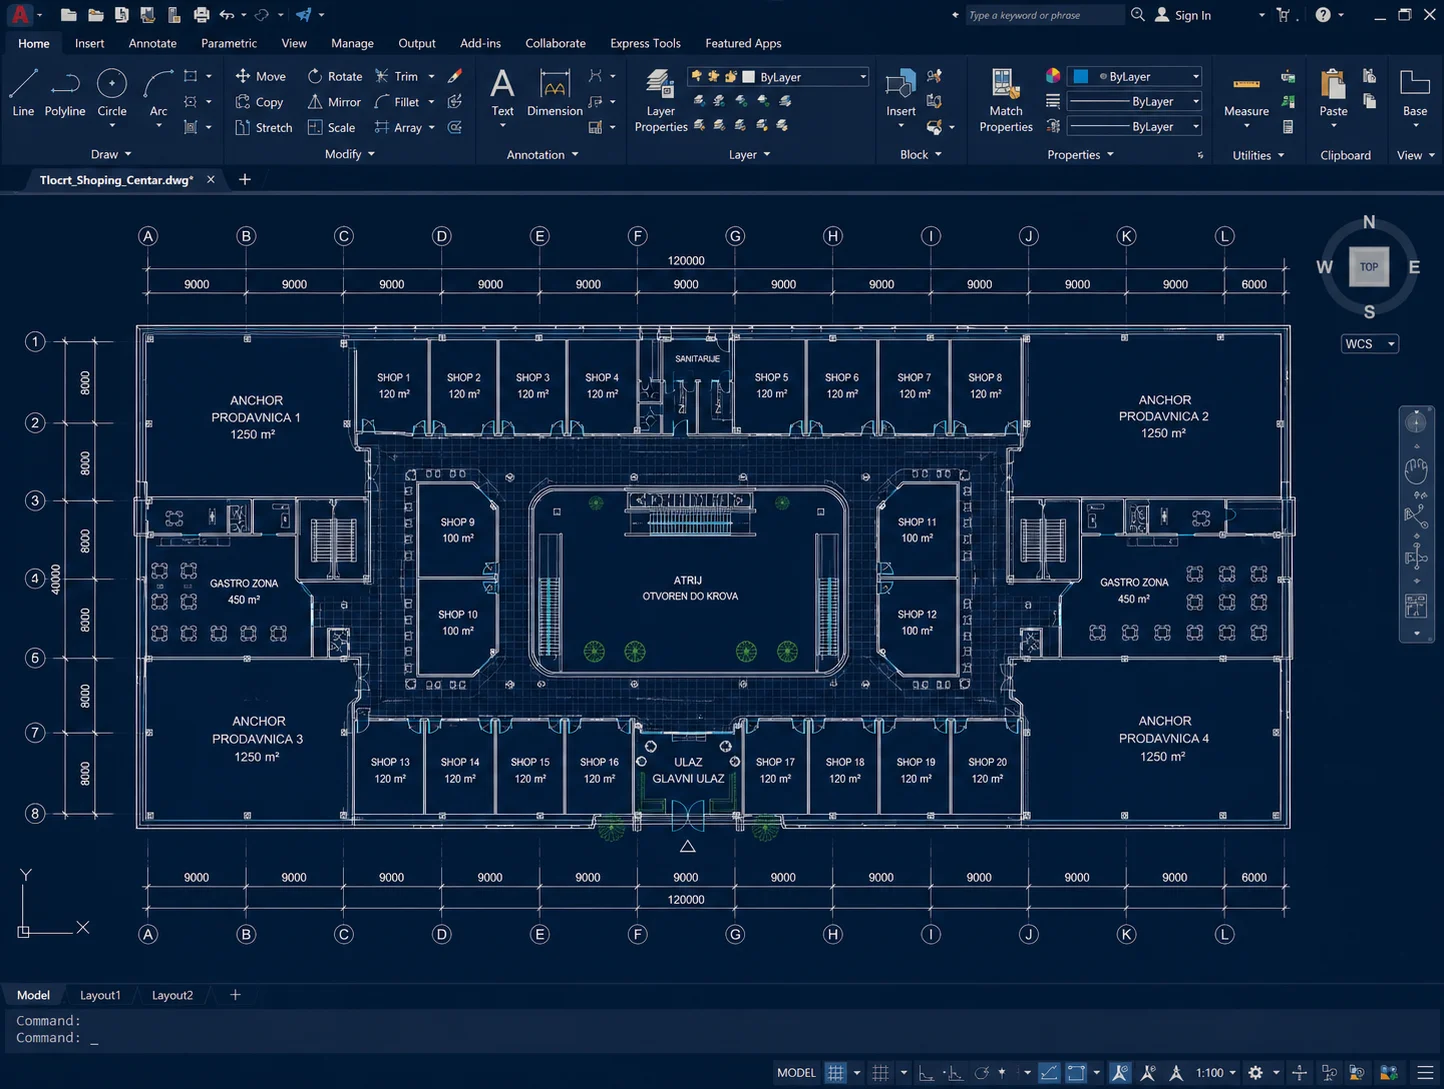Open the Help question mark button
Viewport: 1444px width, 1089px height.
point(1323,15)
